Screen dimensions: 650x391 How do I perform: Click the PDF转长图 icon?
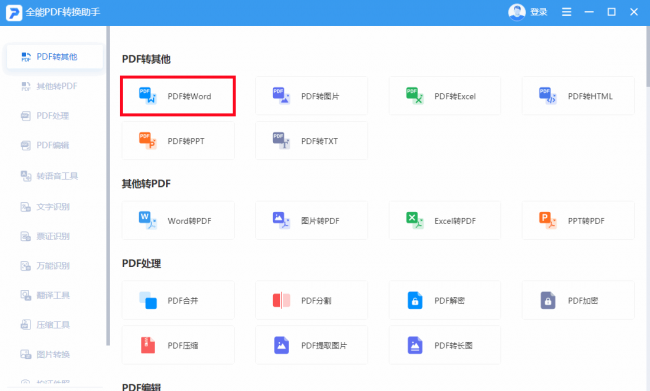[415, 345]
